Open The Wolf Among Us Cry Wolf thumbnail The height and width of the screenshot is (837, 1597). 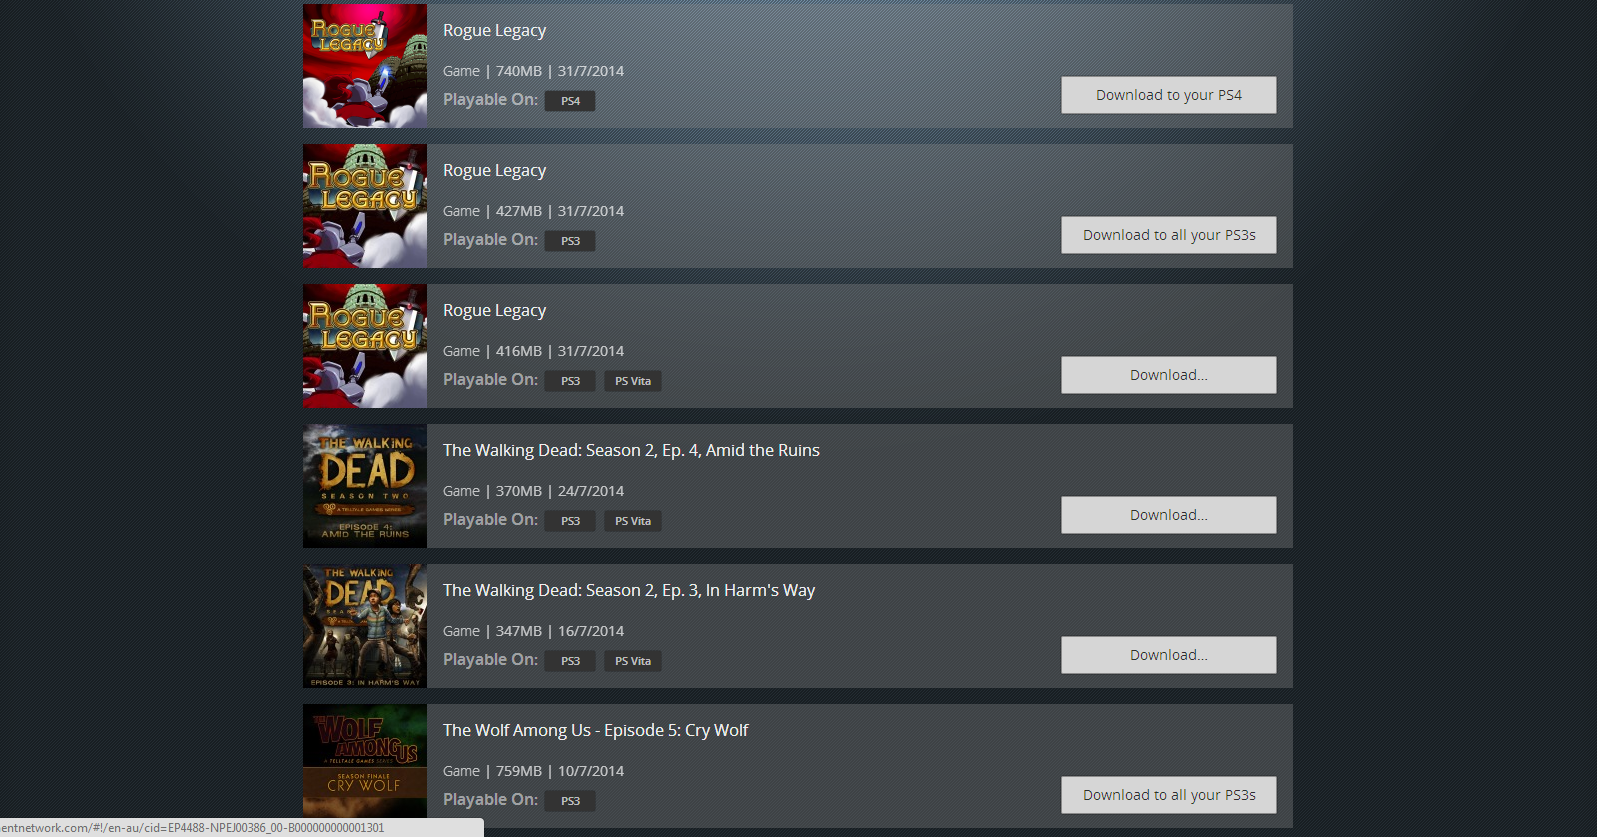pyautogui.click(x=365, y=761)
